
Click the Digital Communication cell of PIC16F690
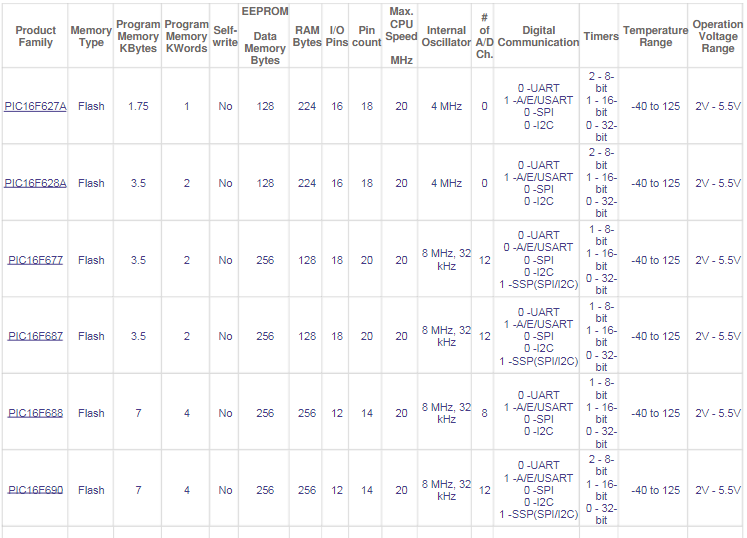click(x=538, y=490)
